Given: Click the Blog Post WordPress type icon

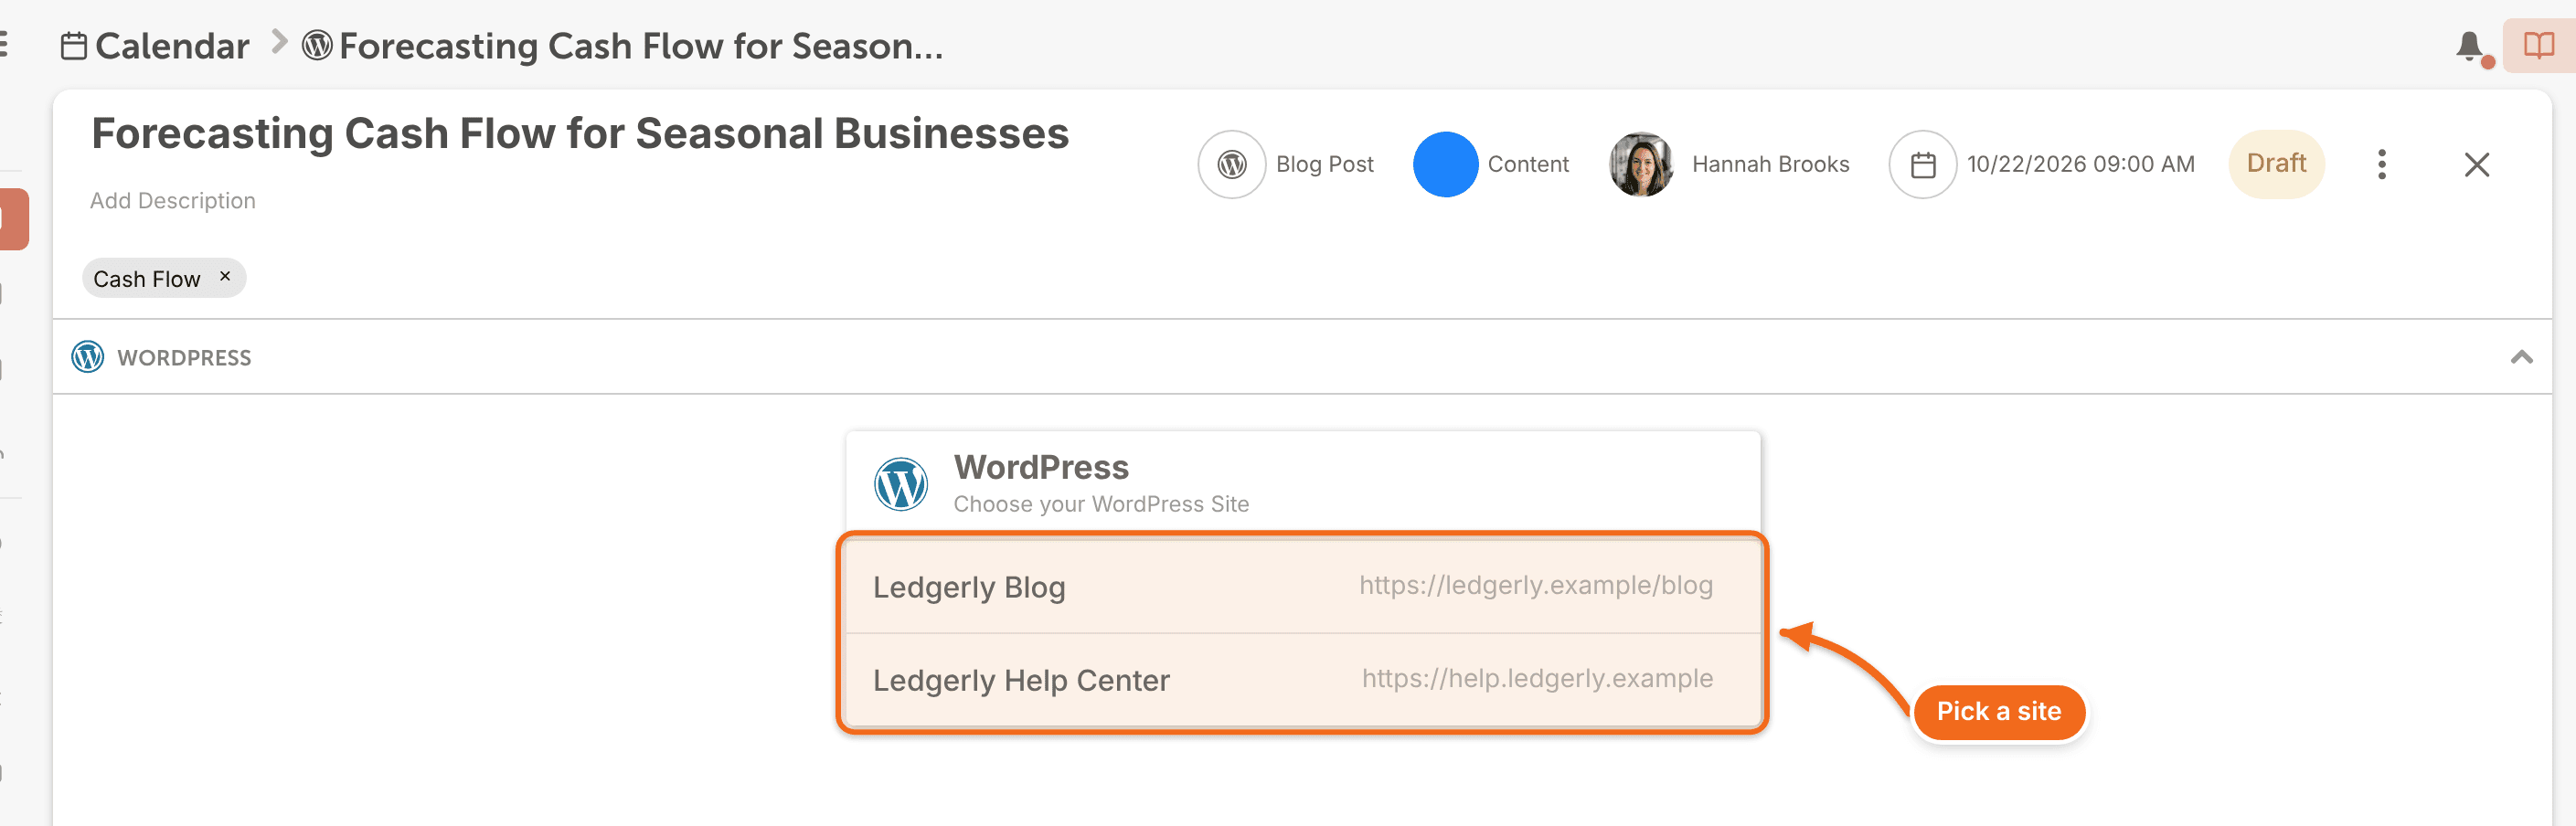Looking at the screenshot, I should click(1232, 164).
